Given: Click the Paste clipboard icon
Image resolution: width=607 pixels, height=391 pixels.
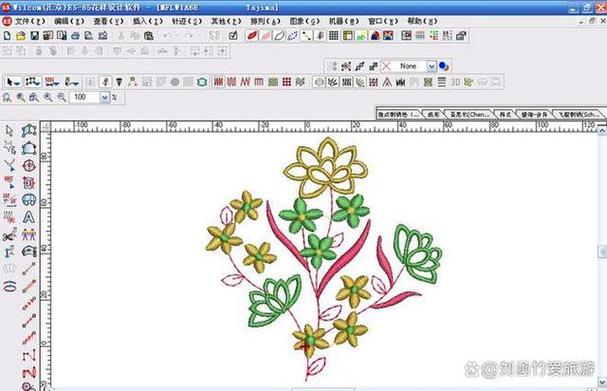Looking at the screenshot, I should coord(149,36).
